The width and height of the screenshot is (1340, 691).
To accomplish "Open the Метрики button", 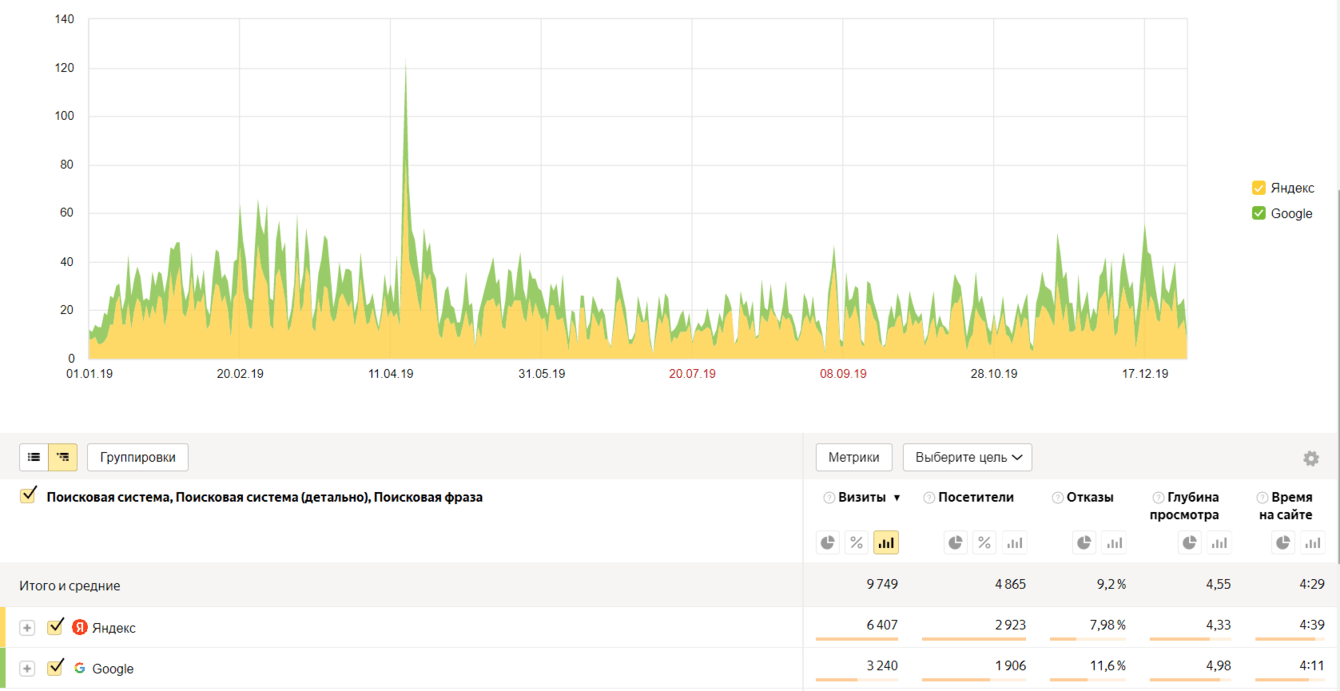I will tap(854, 457).
